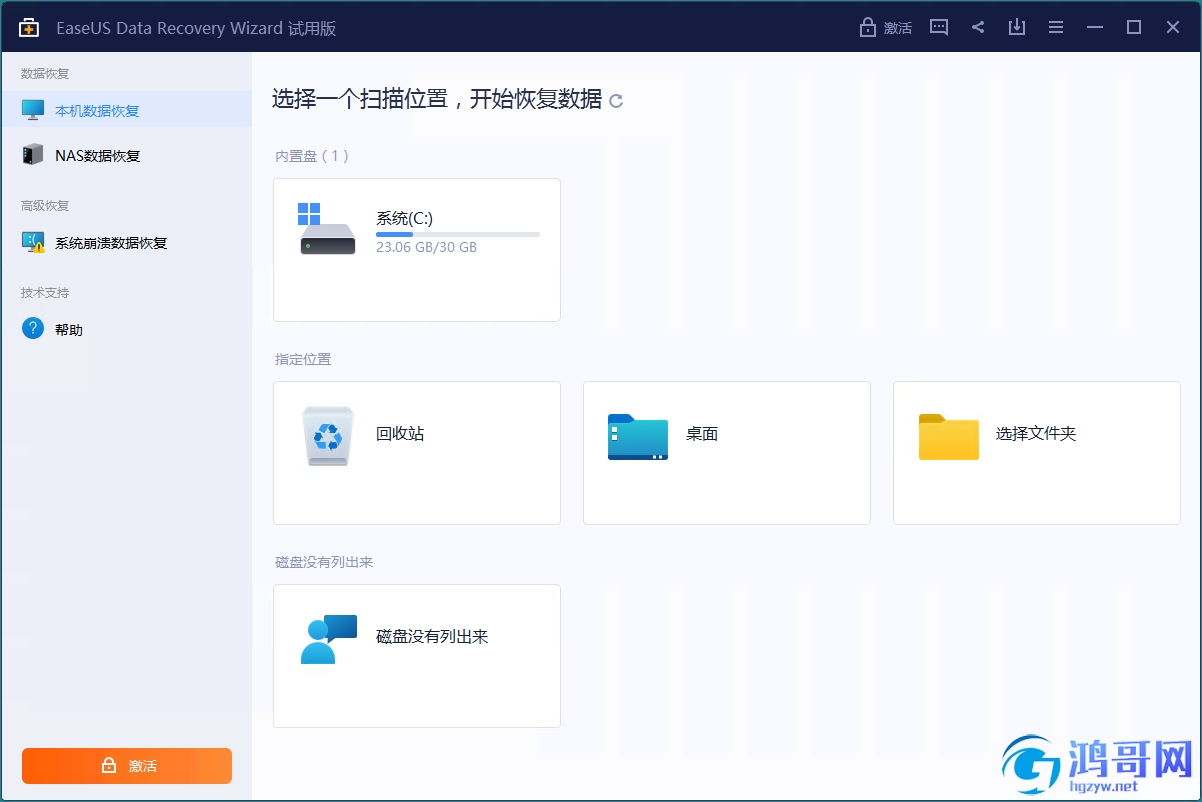
Task: Click the 数据恢复 sidebar group label
Action: [45, 73]
